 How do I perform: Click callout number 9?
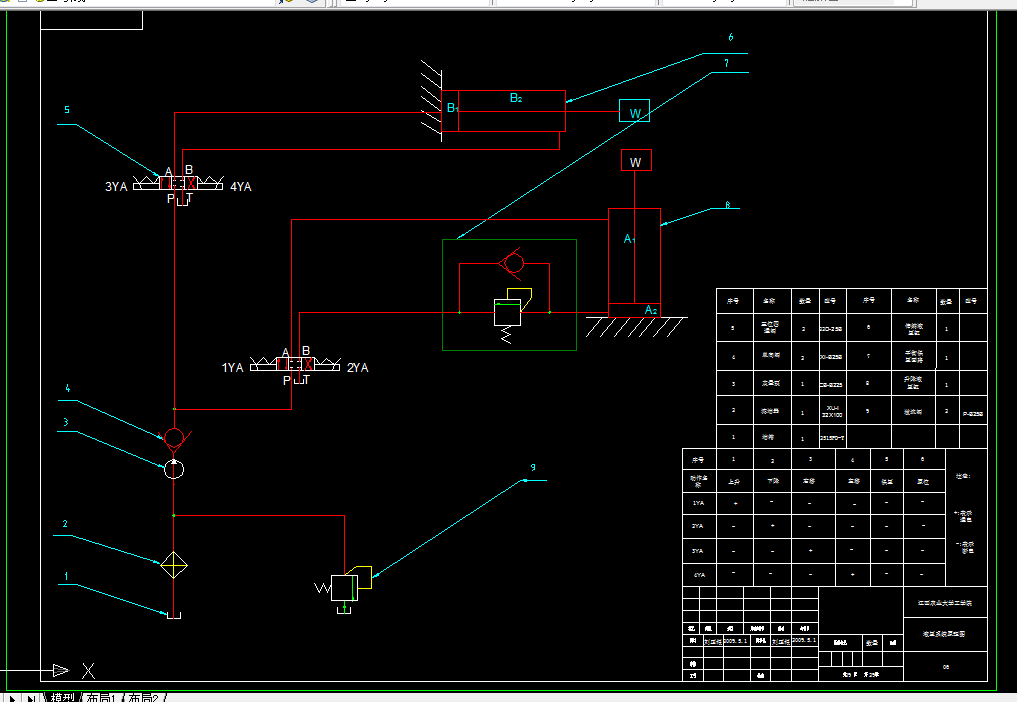[x=533, y=467]
